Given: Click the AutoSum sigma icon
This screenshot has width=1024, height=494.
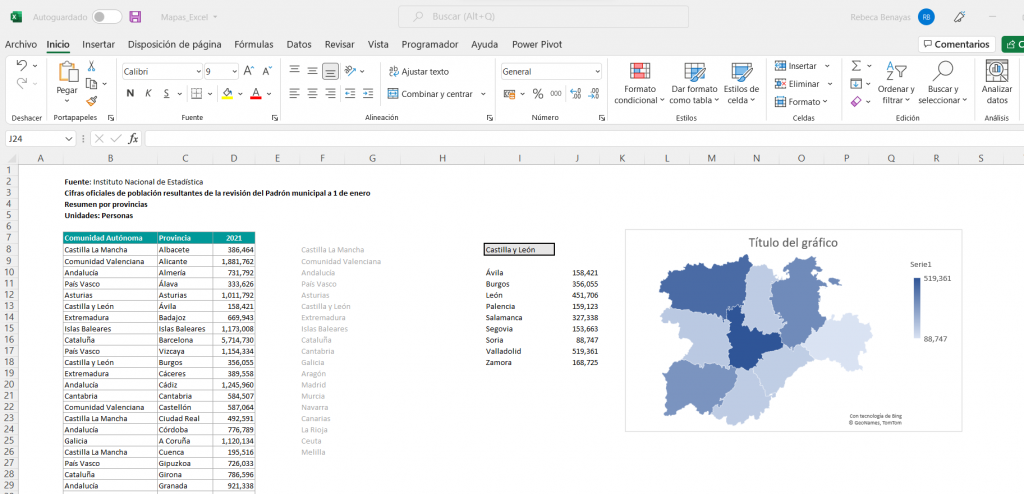Looking at the screenshot, I should (x=856, y=65).
